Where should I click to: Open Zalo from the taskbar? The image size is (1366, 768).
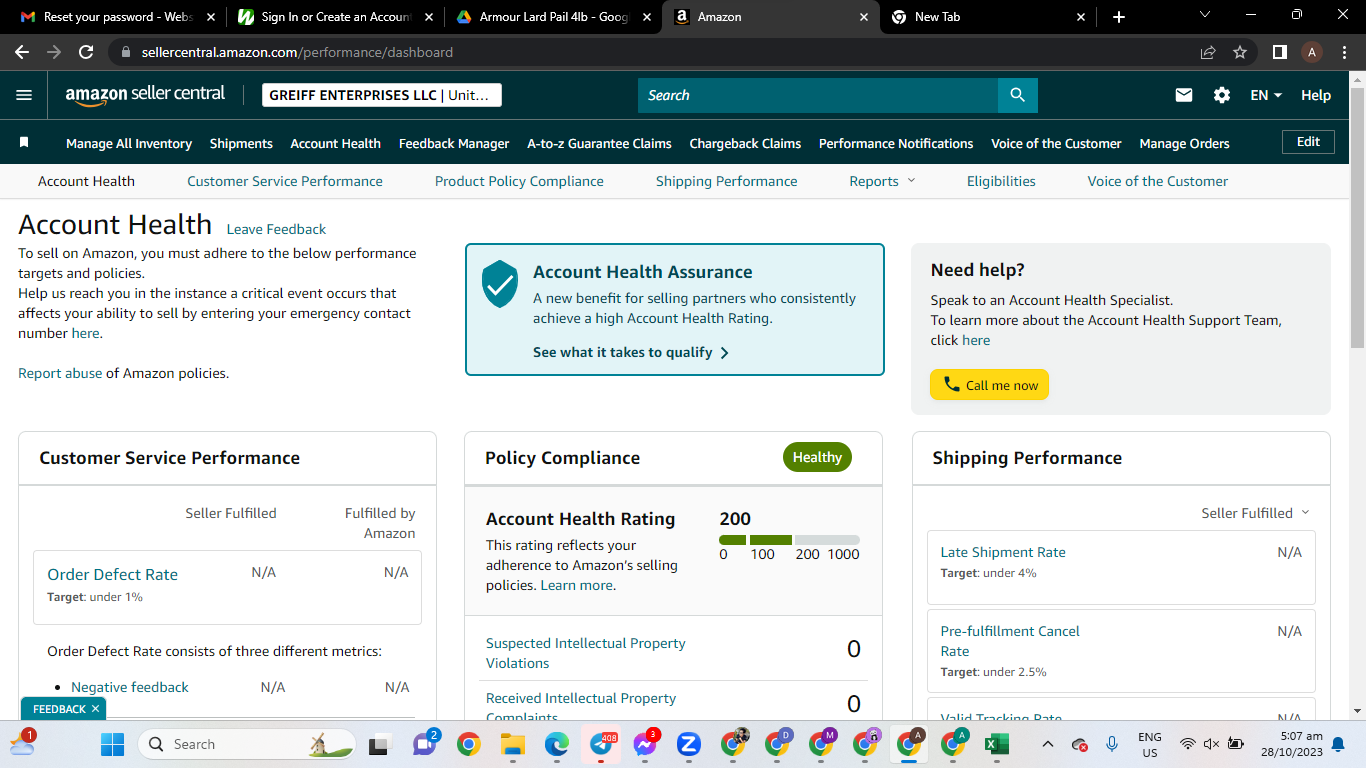tap(688, 744)
